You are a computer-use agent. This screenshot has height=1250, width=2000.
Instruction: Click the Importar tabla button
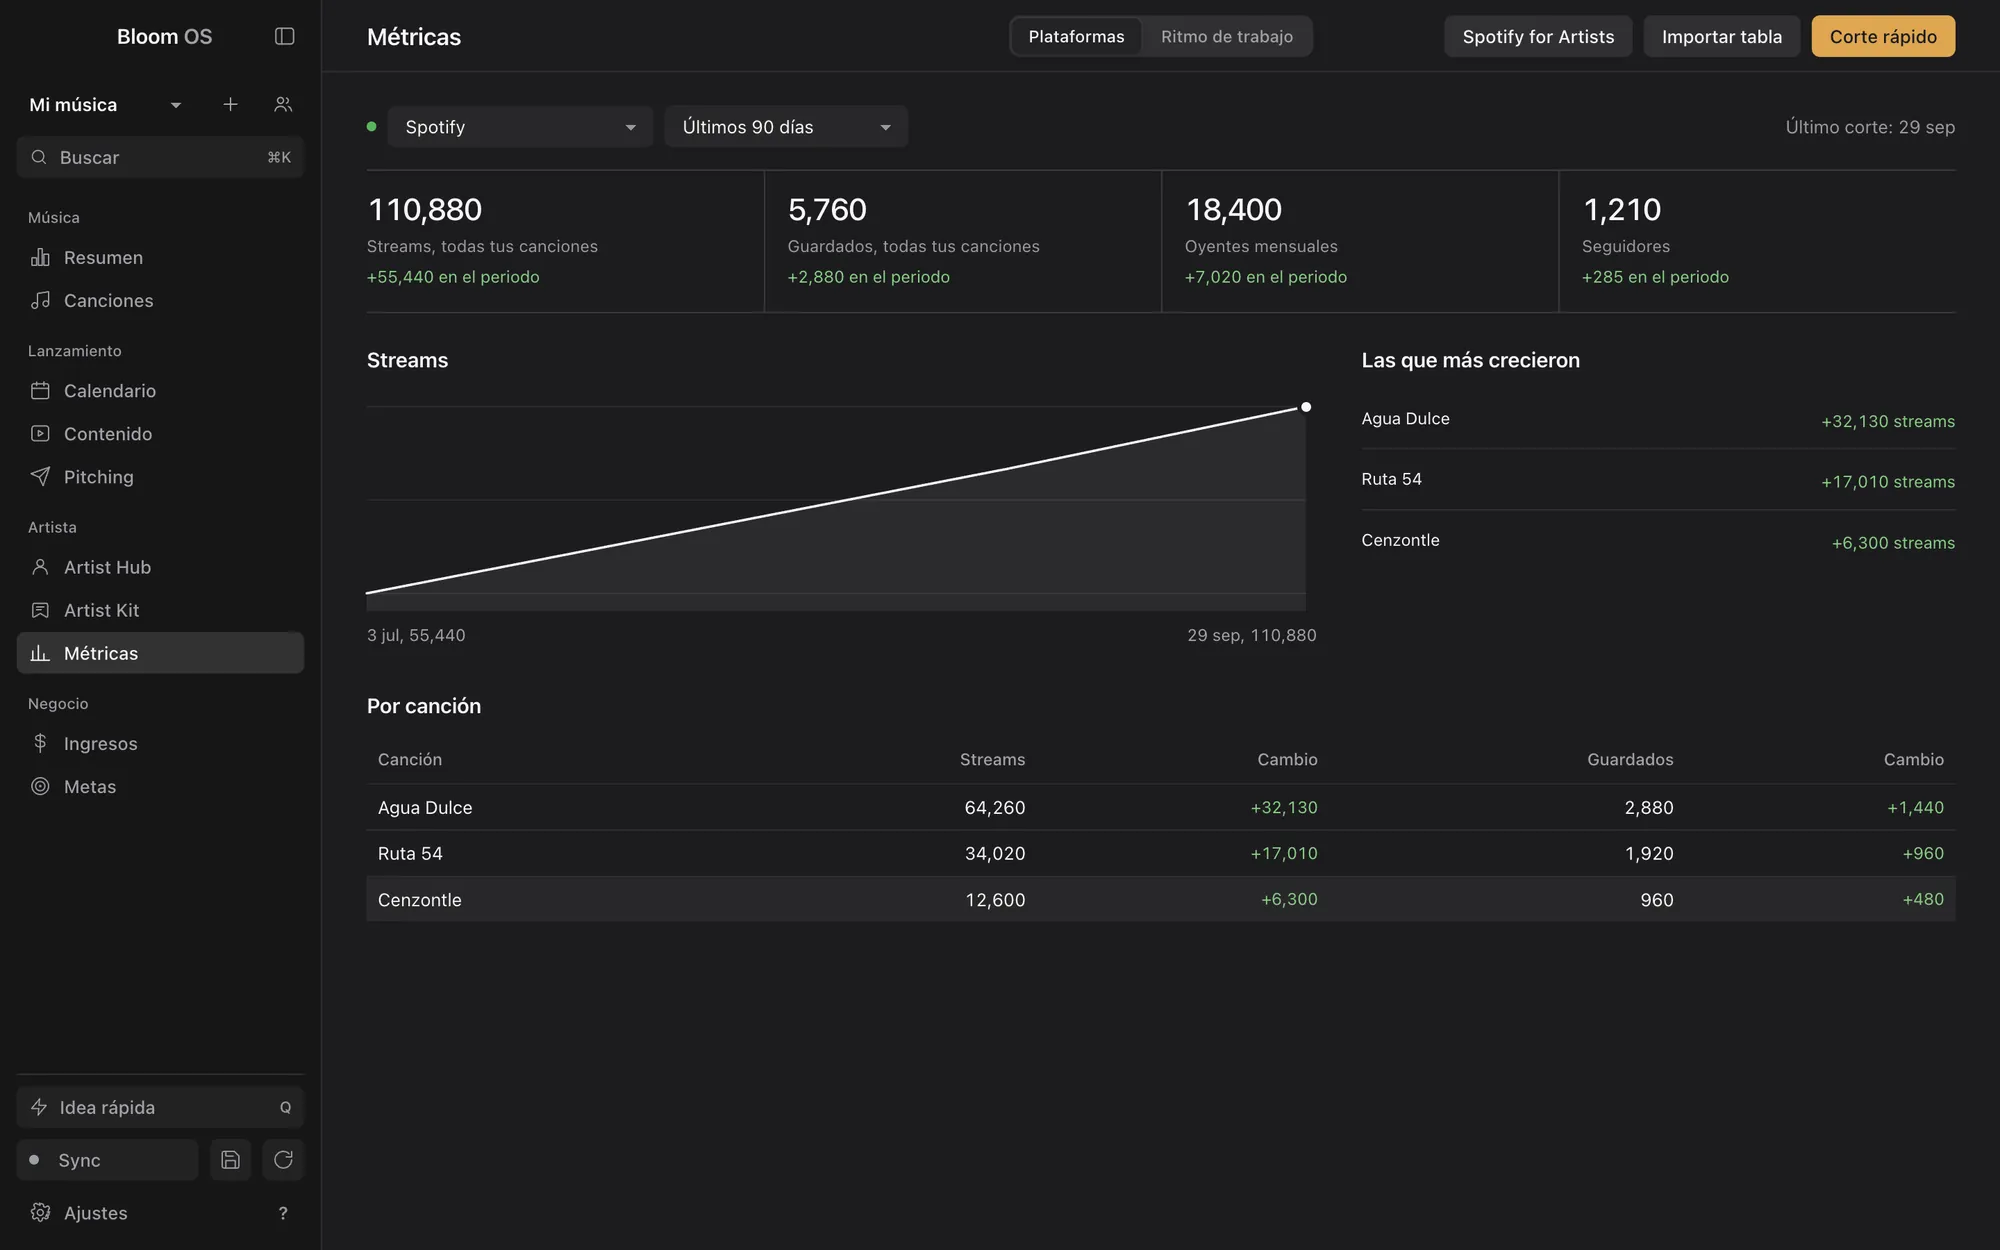click(x=1722, y=36)
